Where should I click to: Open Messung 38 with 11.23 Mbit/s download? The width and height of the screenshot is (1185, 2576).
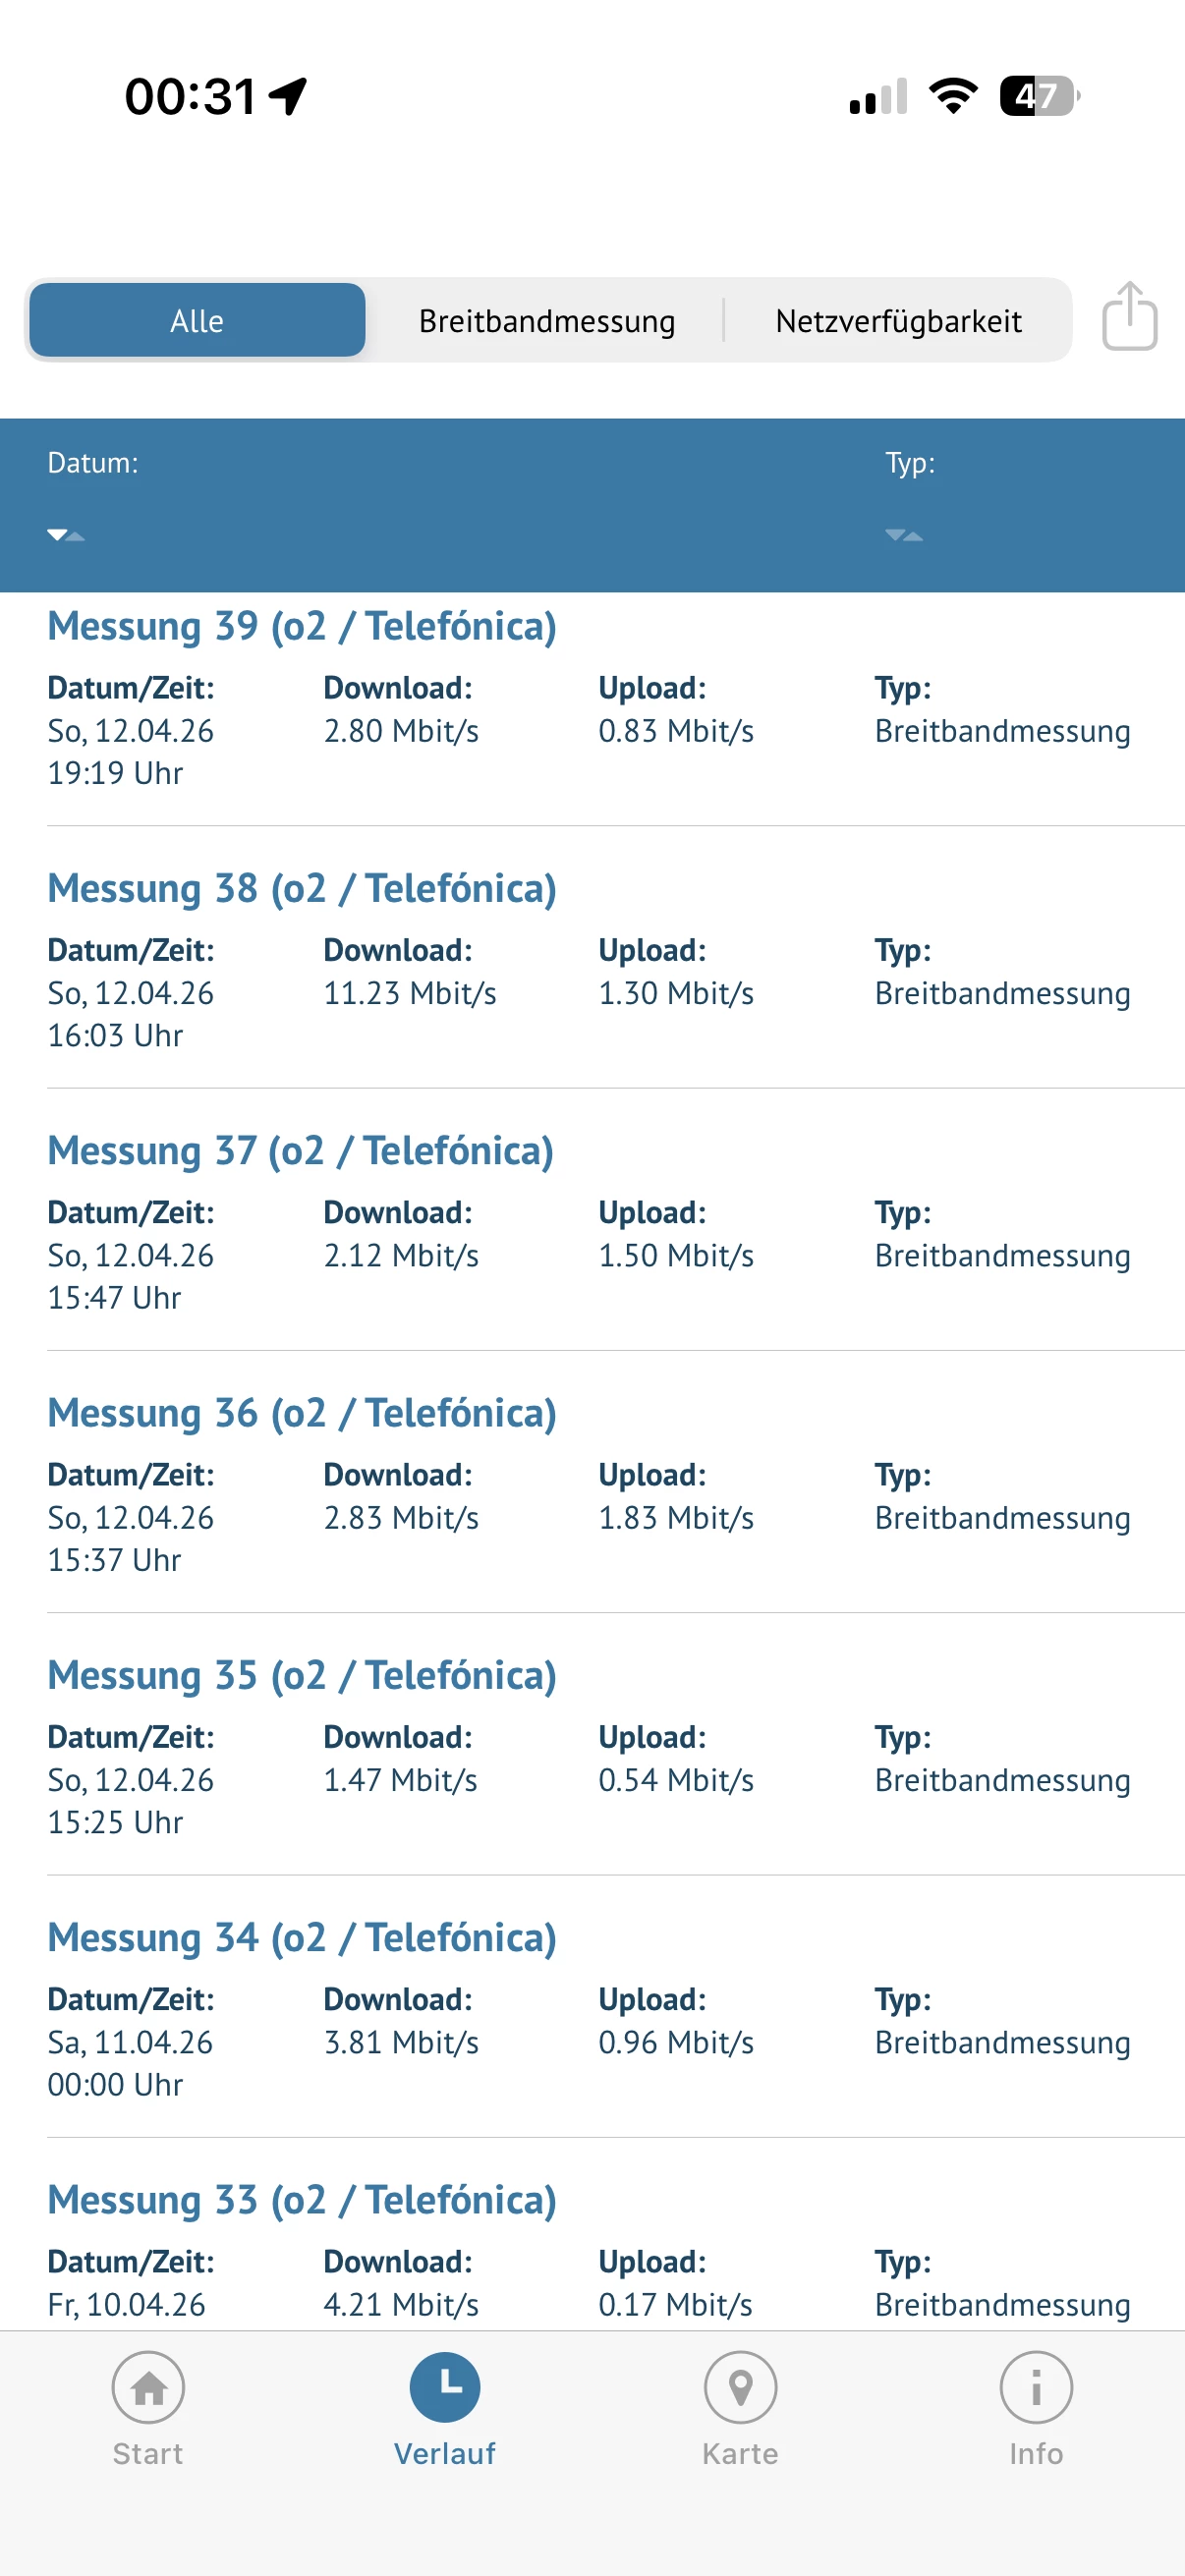[x=302, y=889]
